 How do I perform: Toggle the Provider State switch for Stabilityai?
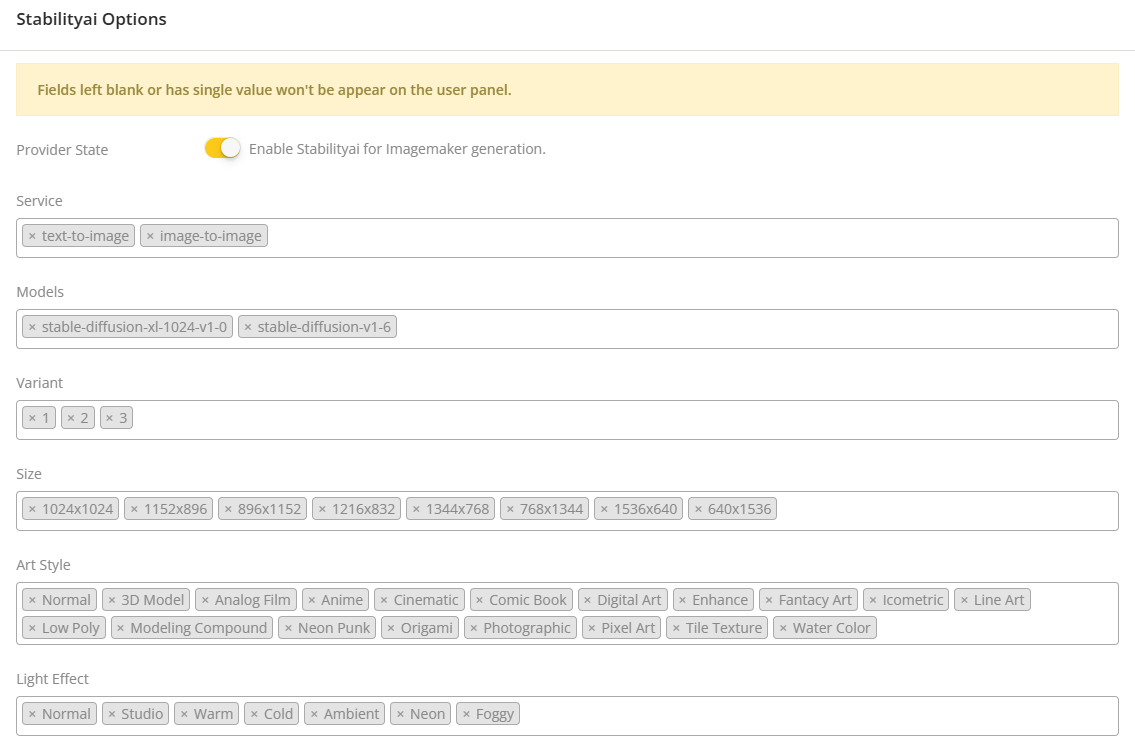[x=222, y=148]
